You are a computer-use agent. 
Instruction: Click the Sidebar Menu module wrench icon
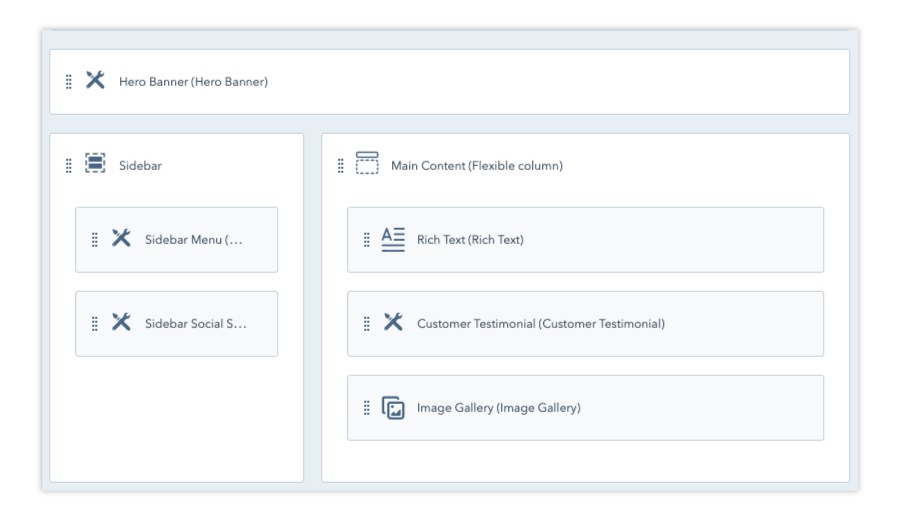(121, 238)
